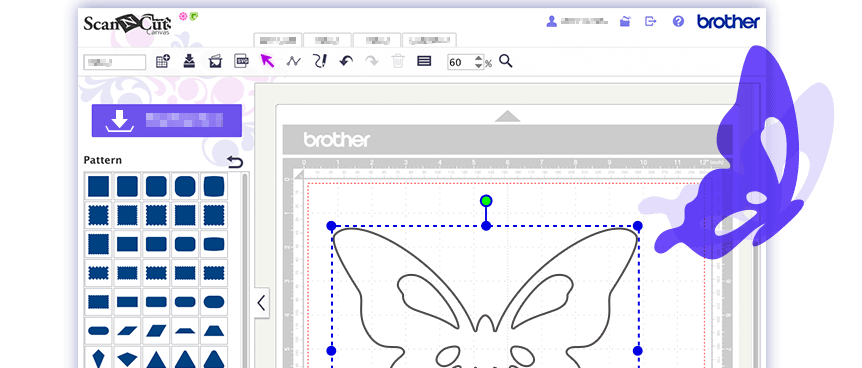Click the green rotation handle above butterfly
Screen dimensions: 862x368
[x=486, y=201]
